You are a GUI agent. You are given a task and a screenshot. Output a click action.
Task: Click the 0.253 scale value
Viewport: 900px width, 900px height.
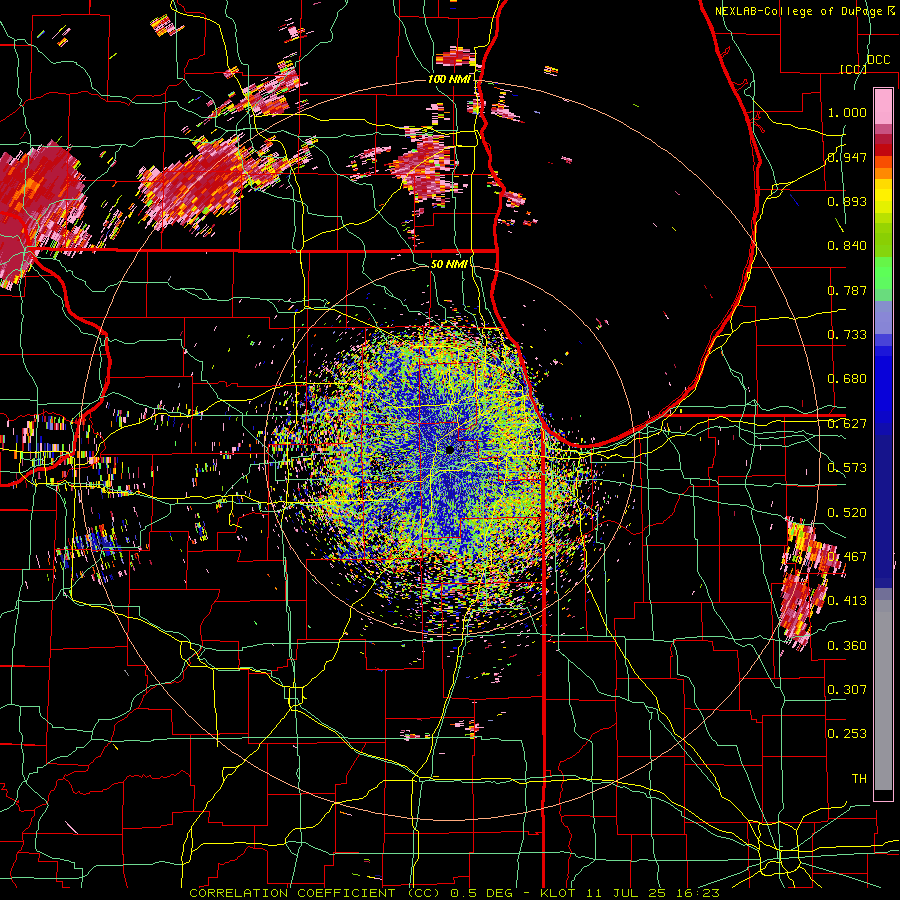[847, 734]
